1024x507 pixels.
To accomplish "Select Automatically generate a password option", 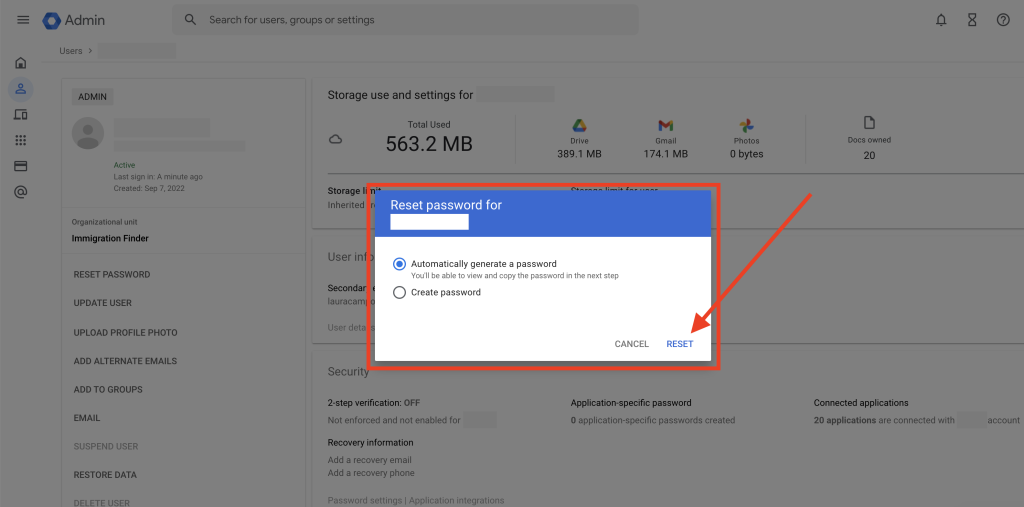I will point(400,264).
